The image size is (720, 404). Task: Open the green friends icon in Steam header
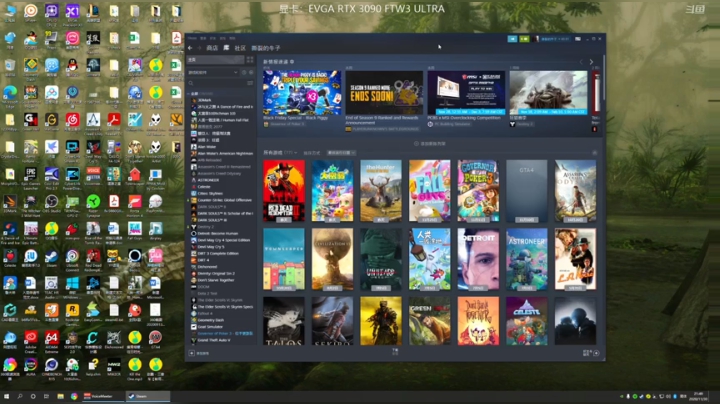click(x=524, y=39)
